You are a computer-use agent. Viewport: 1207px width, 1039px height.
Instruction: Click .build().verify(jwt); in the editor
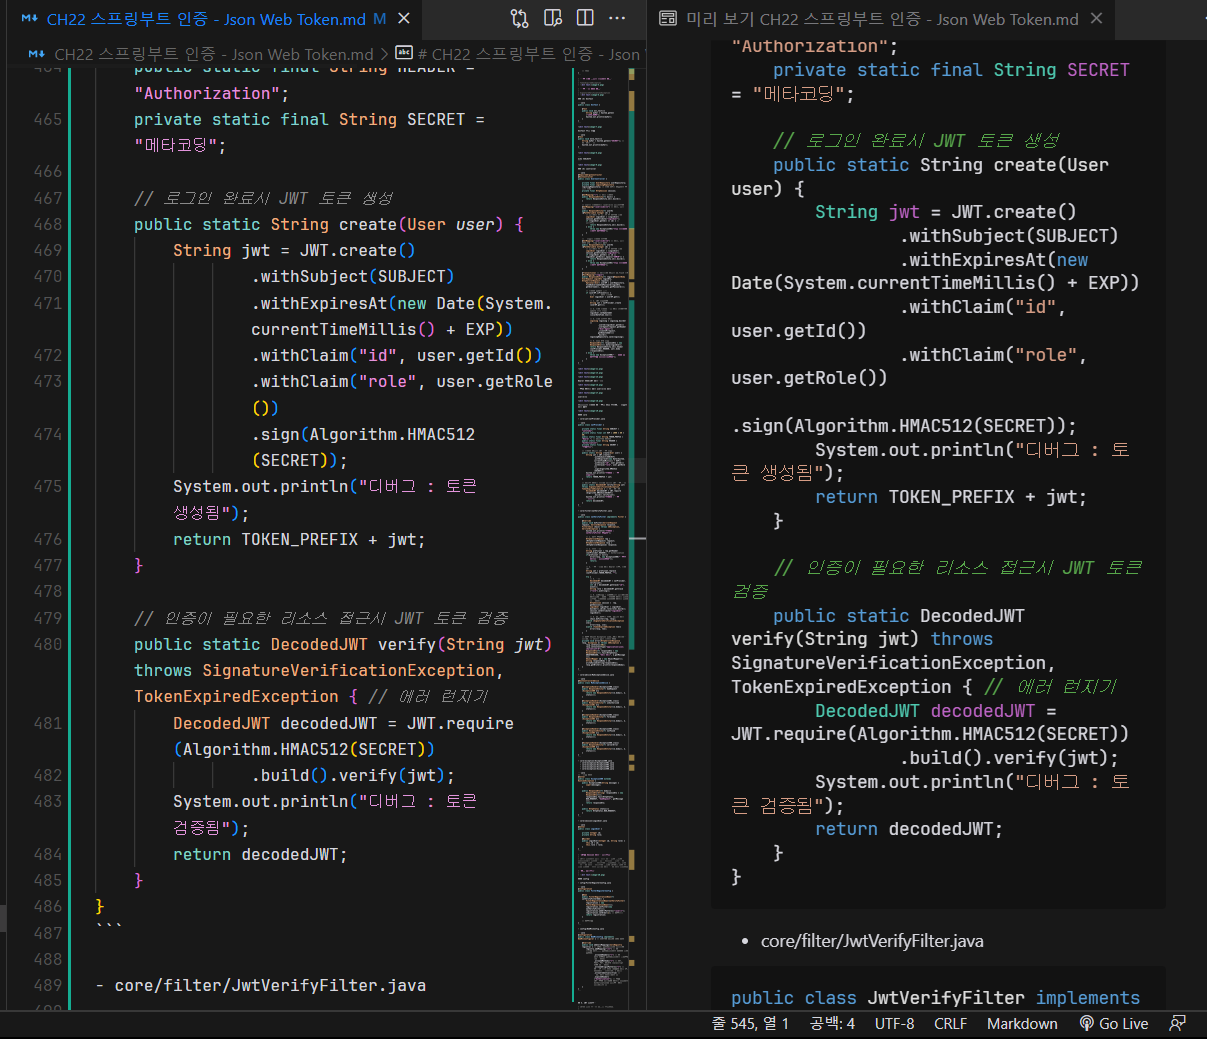(x=353, y=775)
